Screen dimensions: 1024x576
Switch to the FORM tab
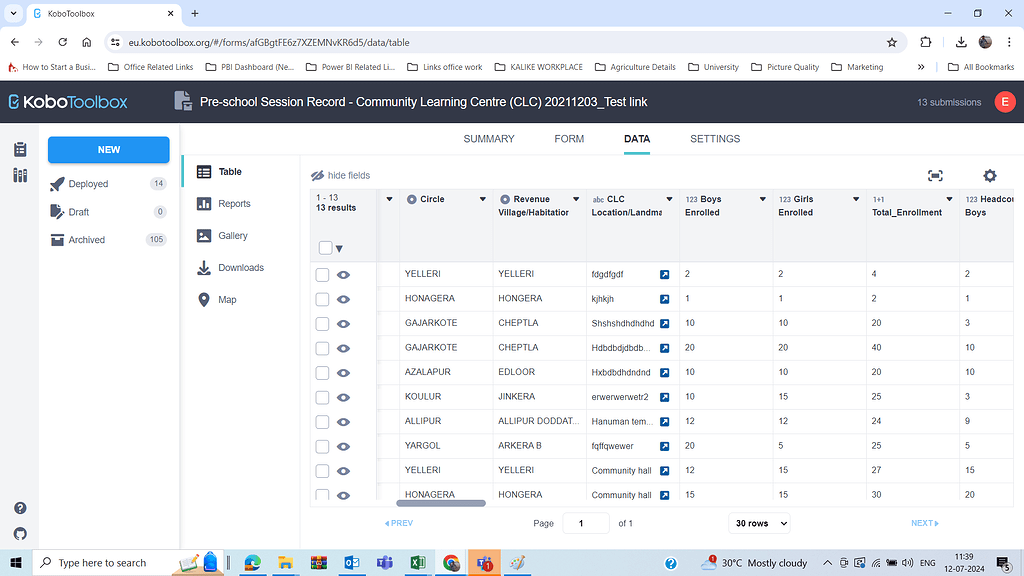568,139
